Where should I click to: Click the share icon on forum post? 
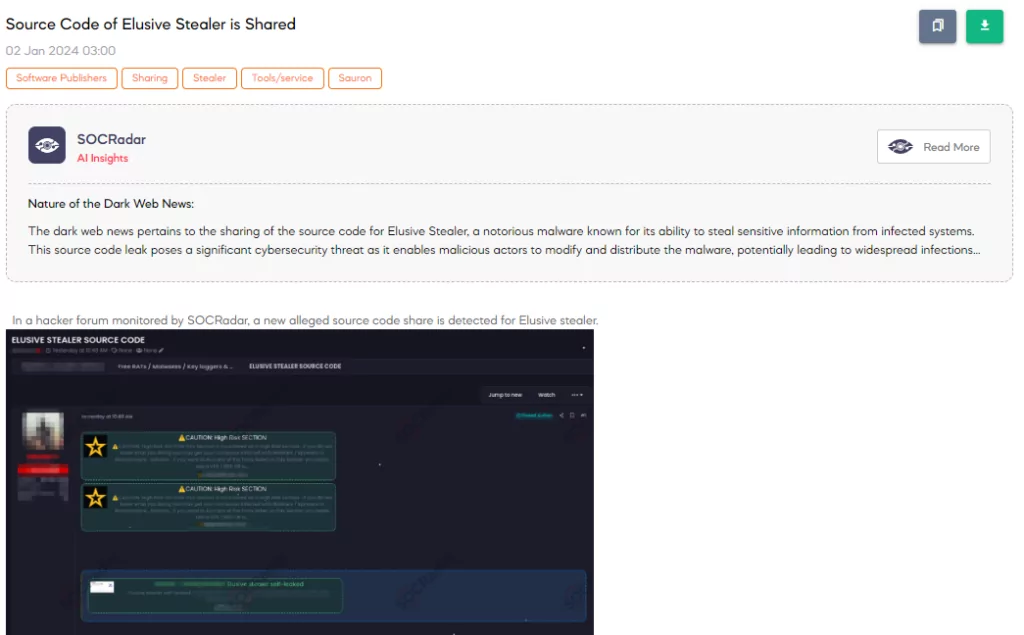(562, 415)
